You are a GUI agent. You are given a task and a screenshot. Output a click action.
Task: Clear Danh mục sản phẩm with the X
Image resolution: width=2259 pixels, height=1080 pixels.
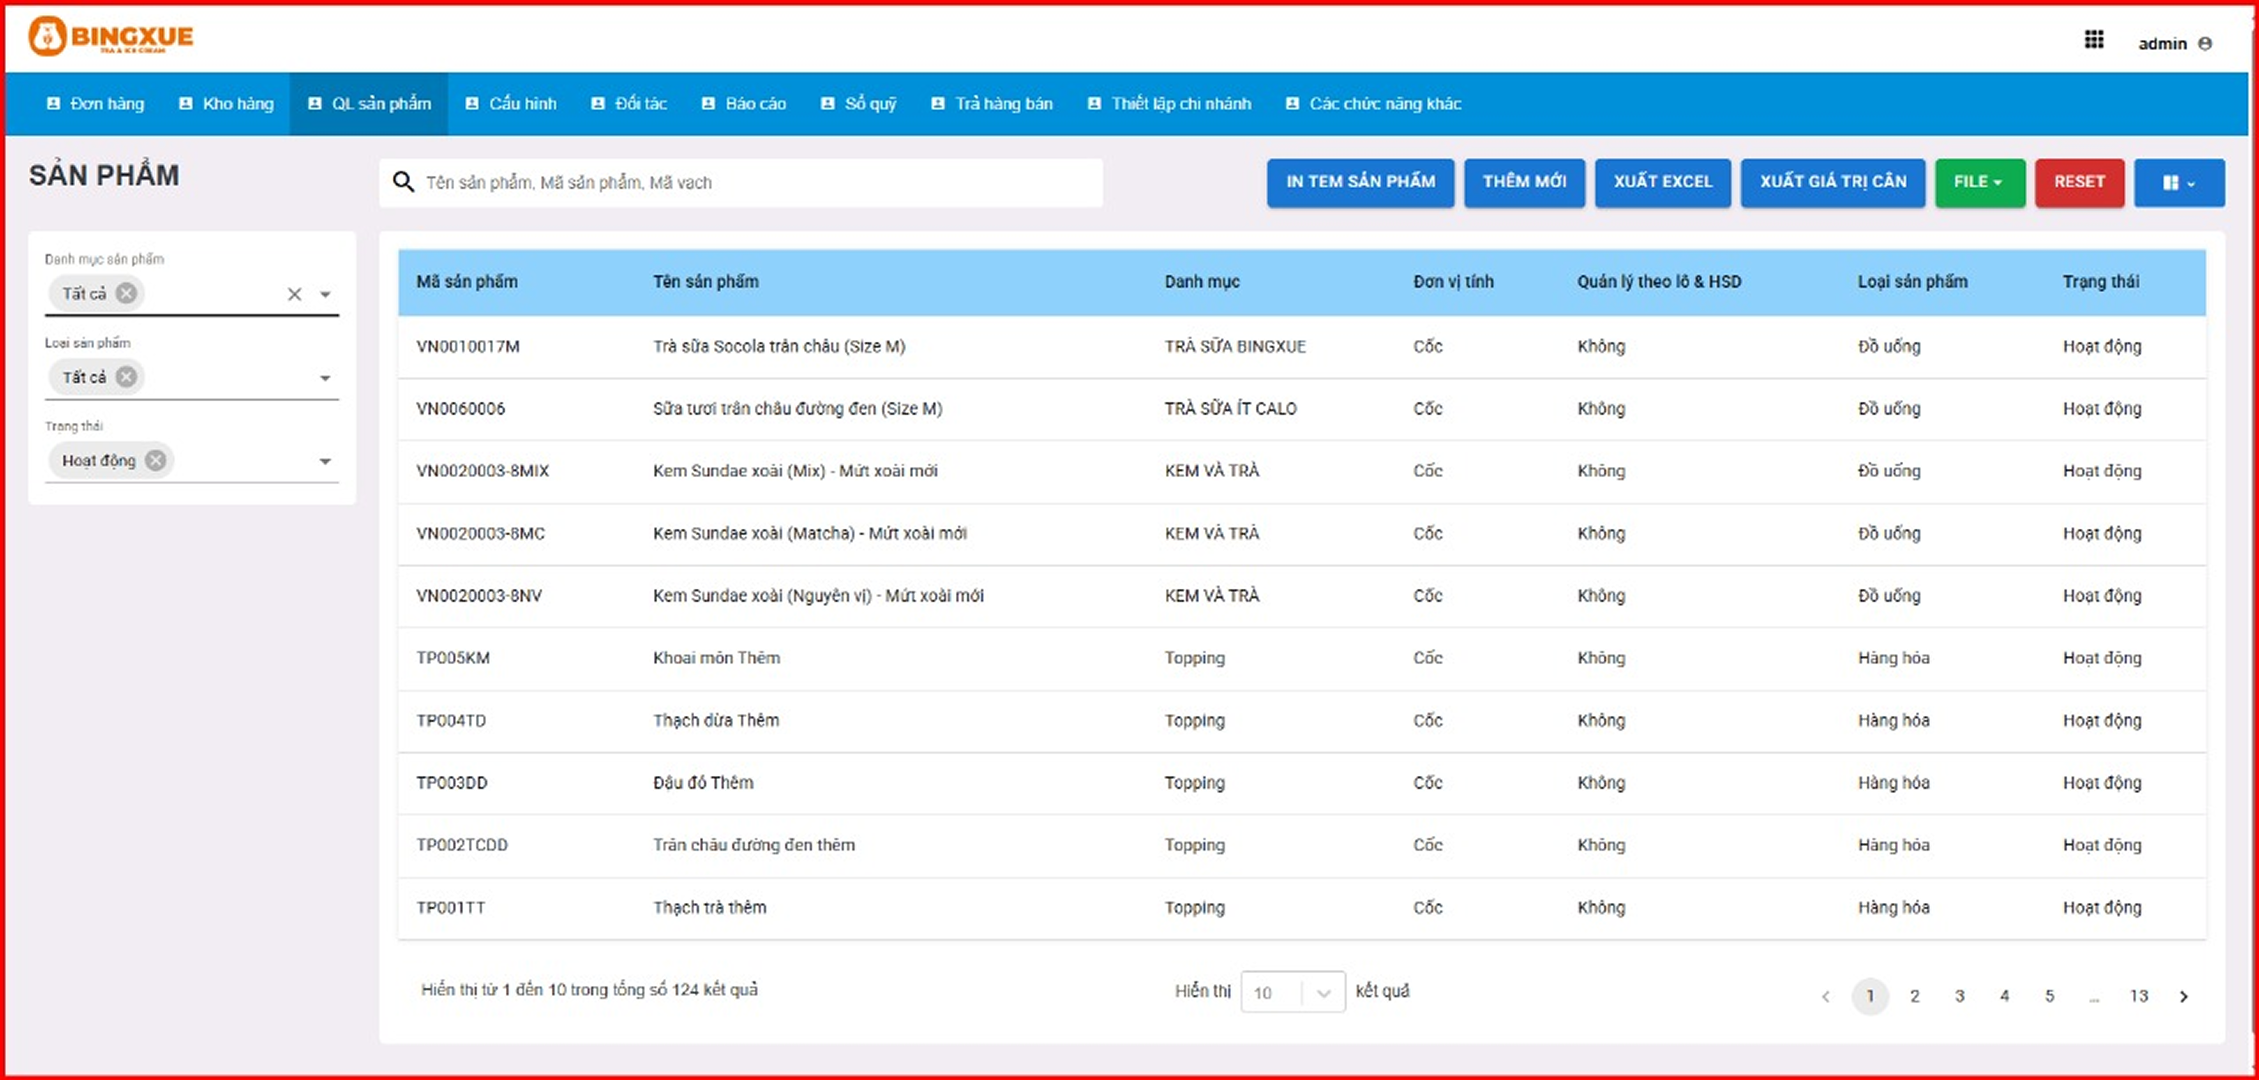point(294,294)
